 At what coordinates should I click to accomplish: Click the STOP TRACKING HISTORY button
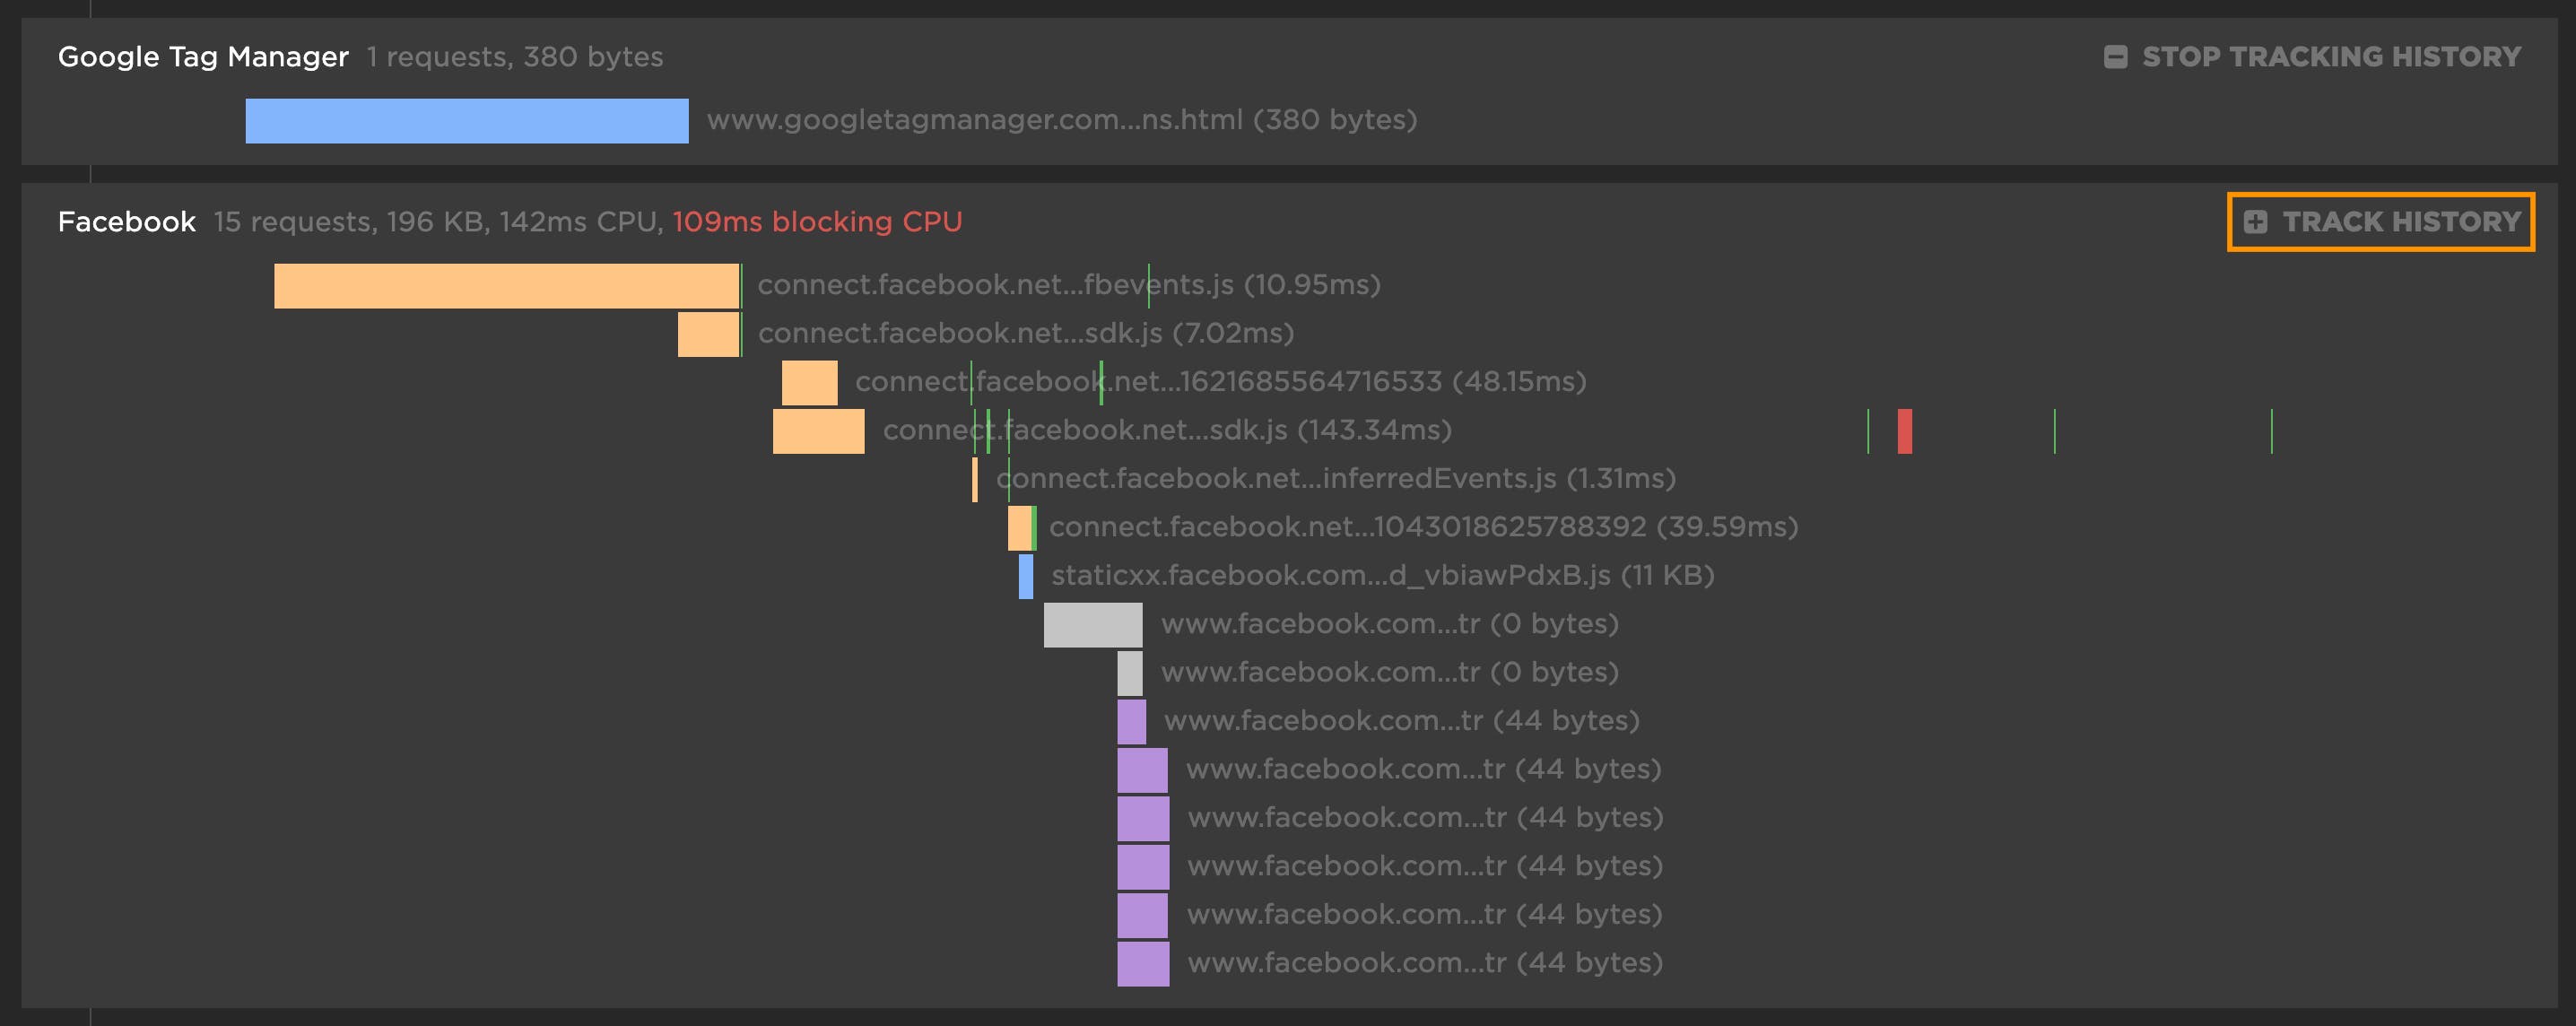click(2312, 57)
